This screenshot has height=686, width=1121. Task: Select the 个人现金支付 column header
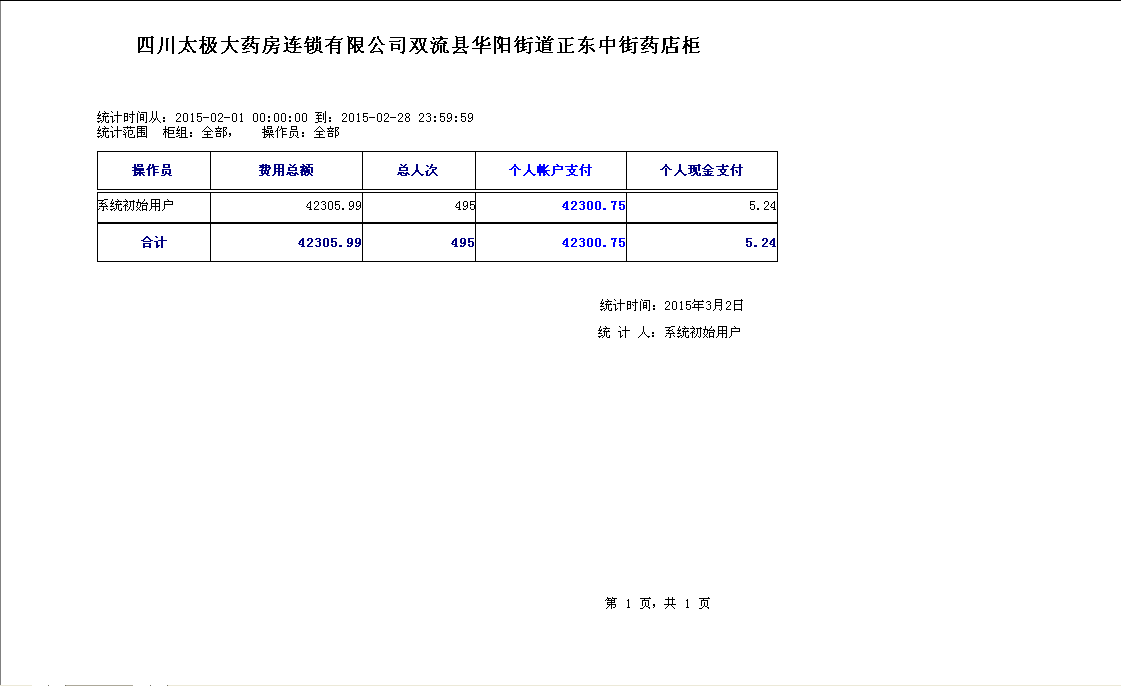tap(701, 170)
